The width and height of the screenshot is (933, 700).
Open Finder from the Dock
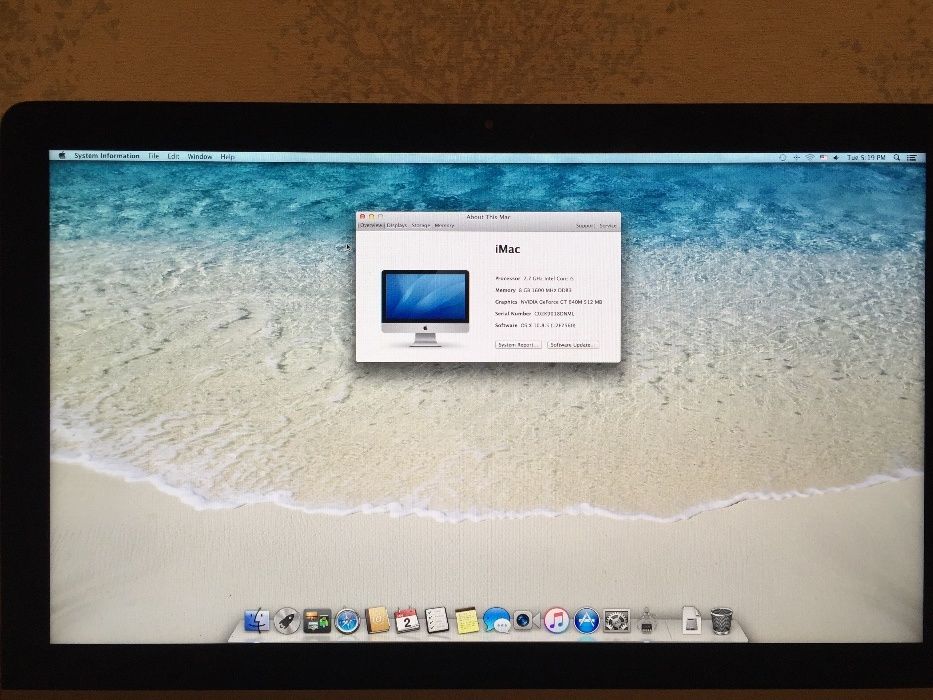click(257, 621)
